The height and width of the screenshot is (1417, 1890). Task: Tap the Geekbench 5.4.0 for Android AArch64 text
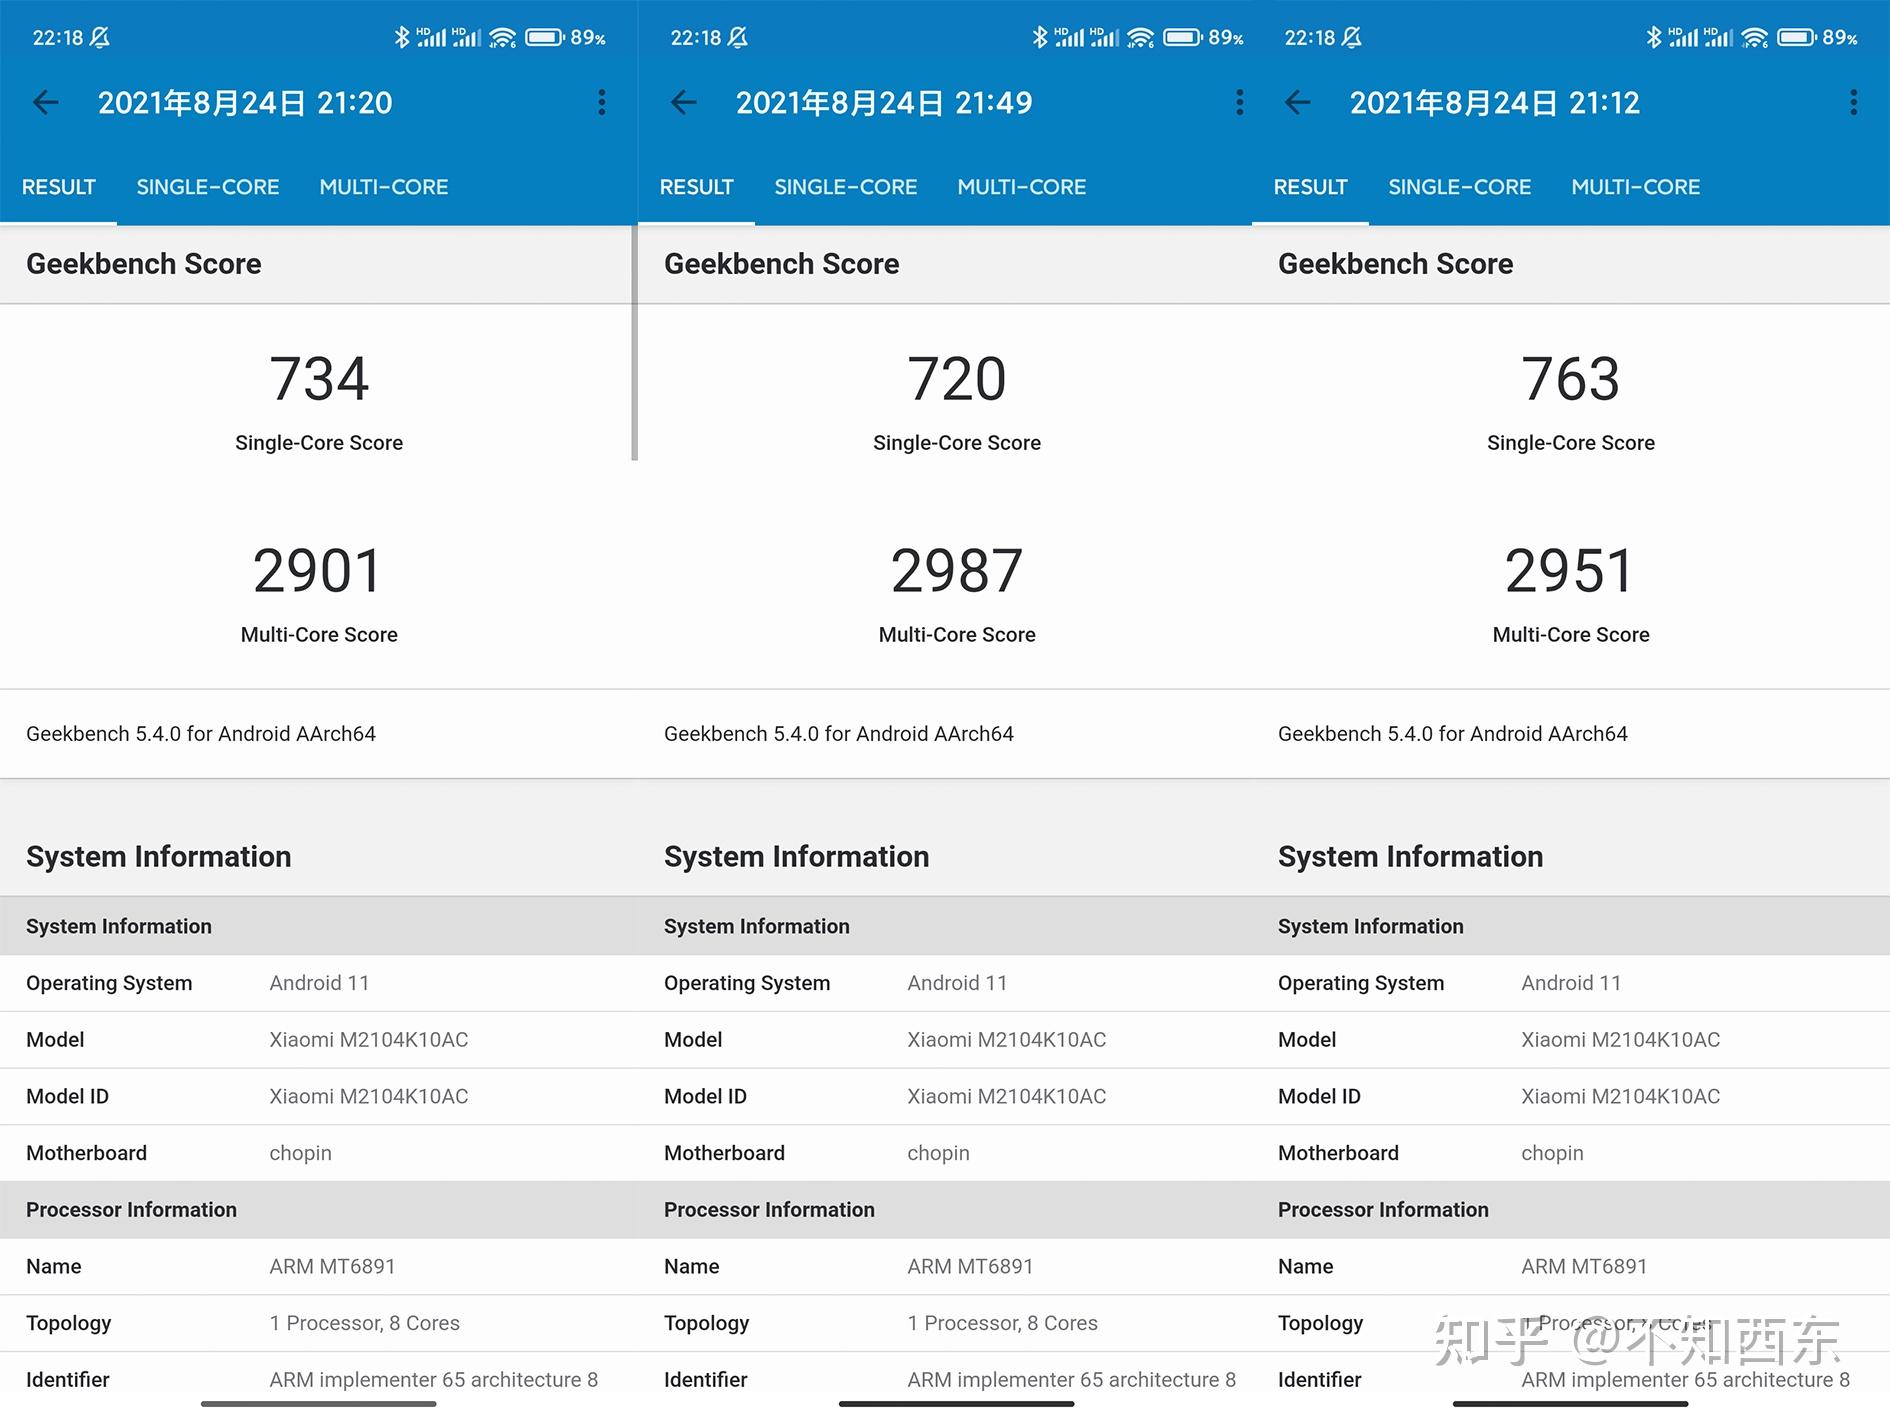tap(200, 733)
